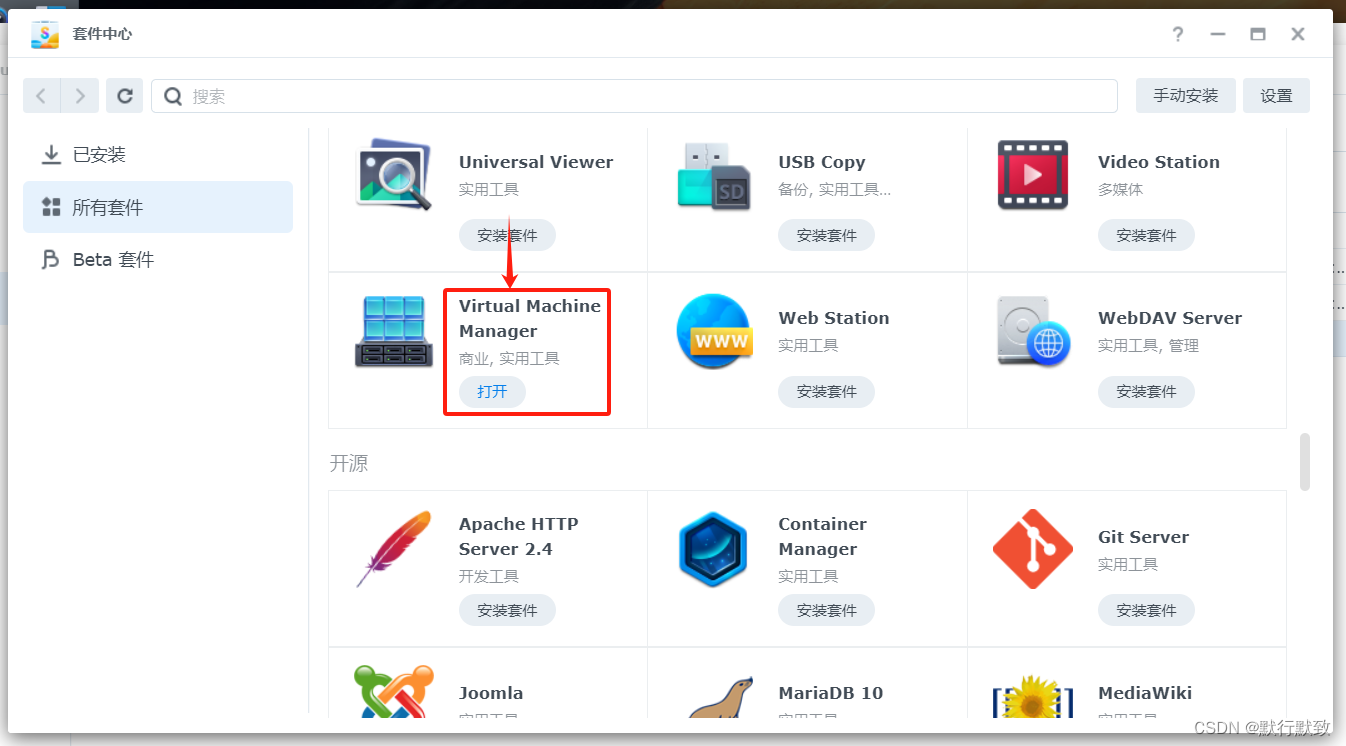This screenshot has height=746, width=1346.
Task: Click the Git Server title
Action: [1144, 537]
